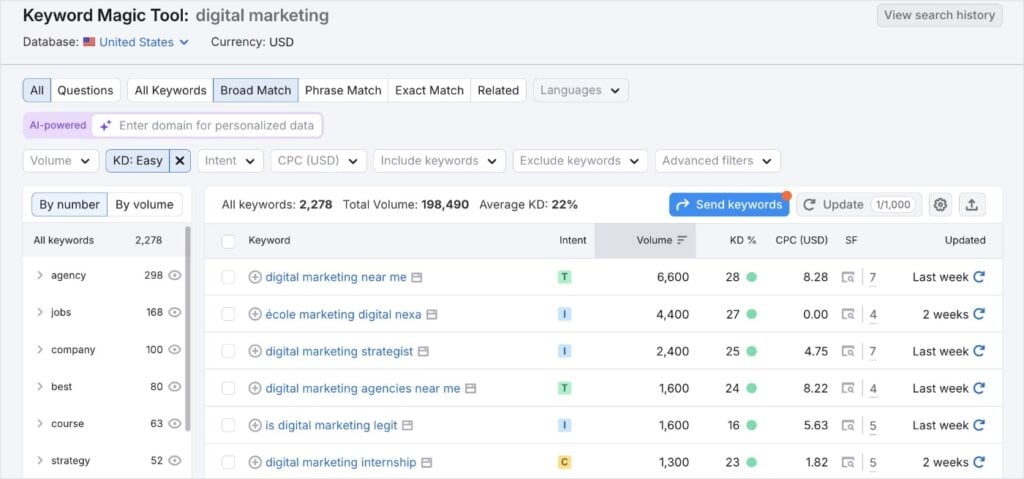
Task: Select all keywords with header checkbox
Action: coord(228,241)
